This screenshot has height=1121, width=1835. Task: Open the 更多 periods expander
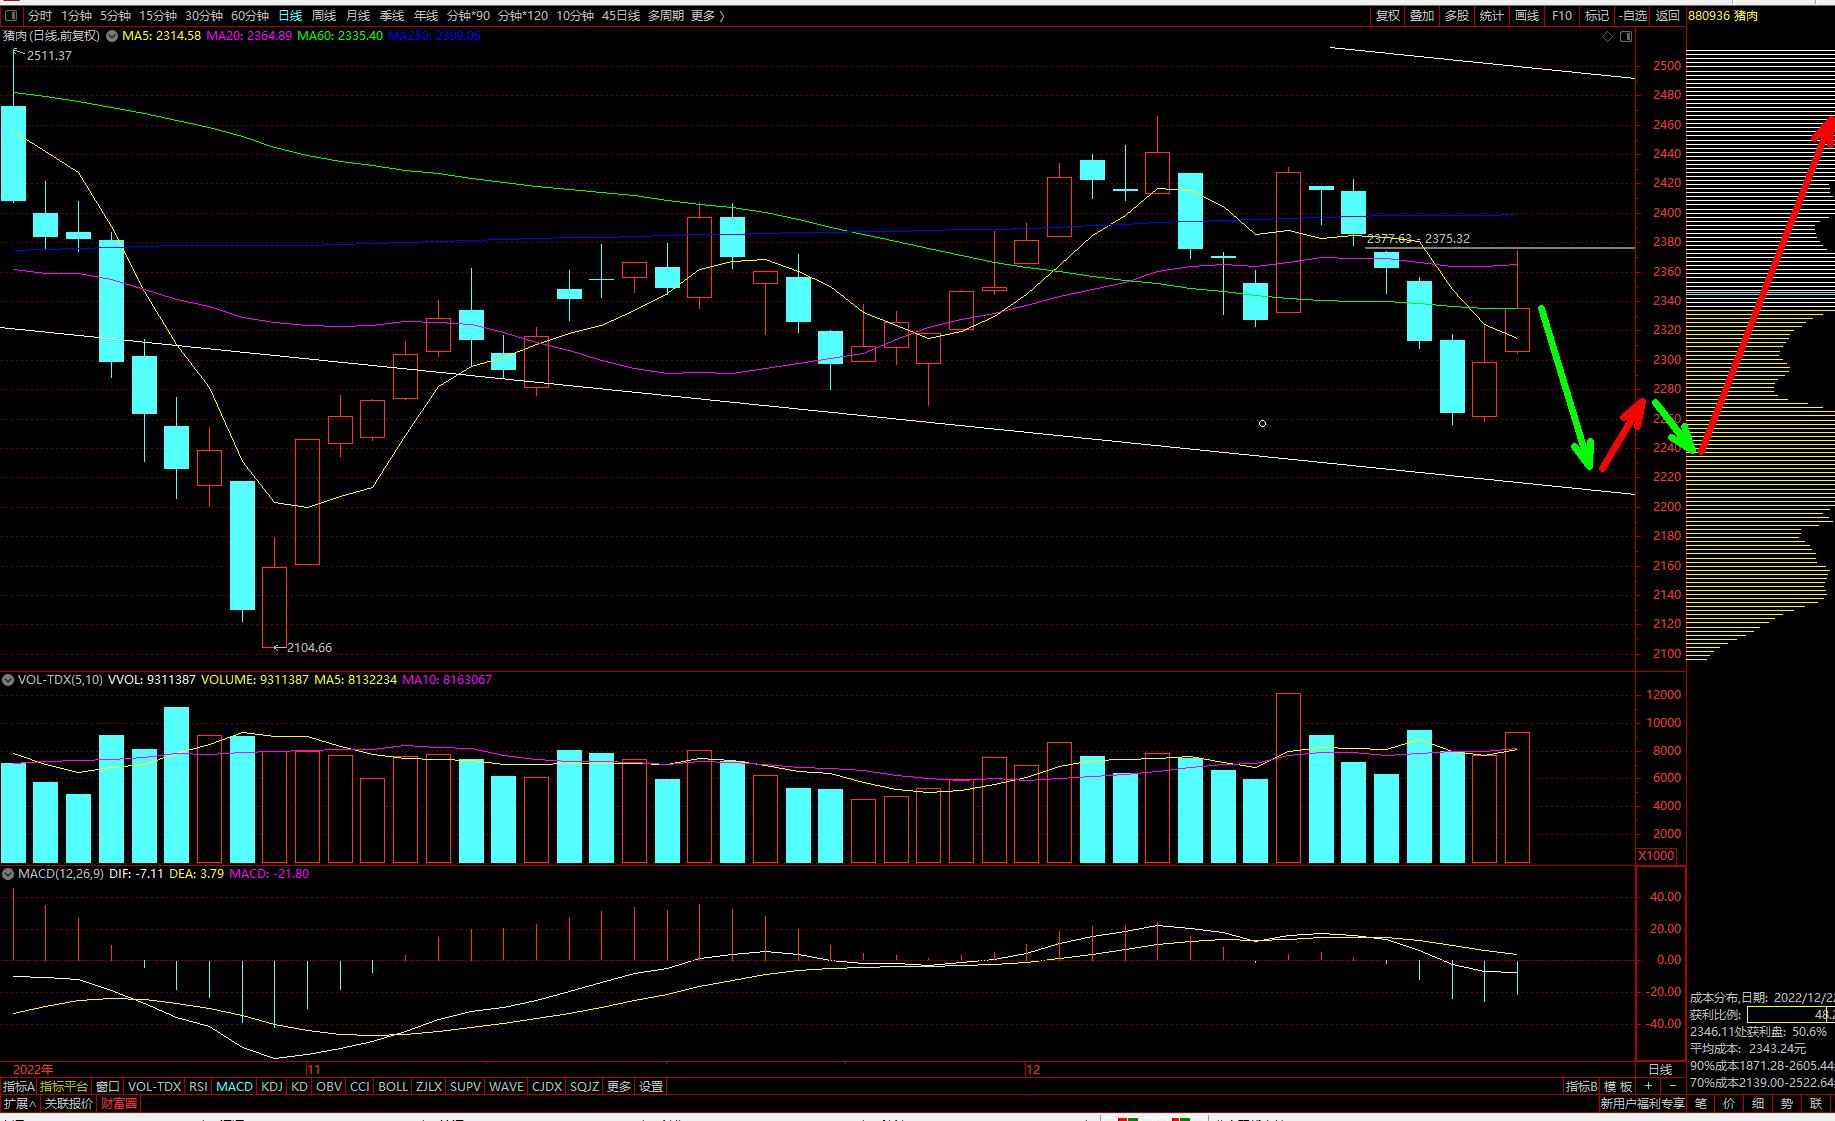point(707,15)
